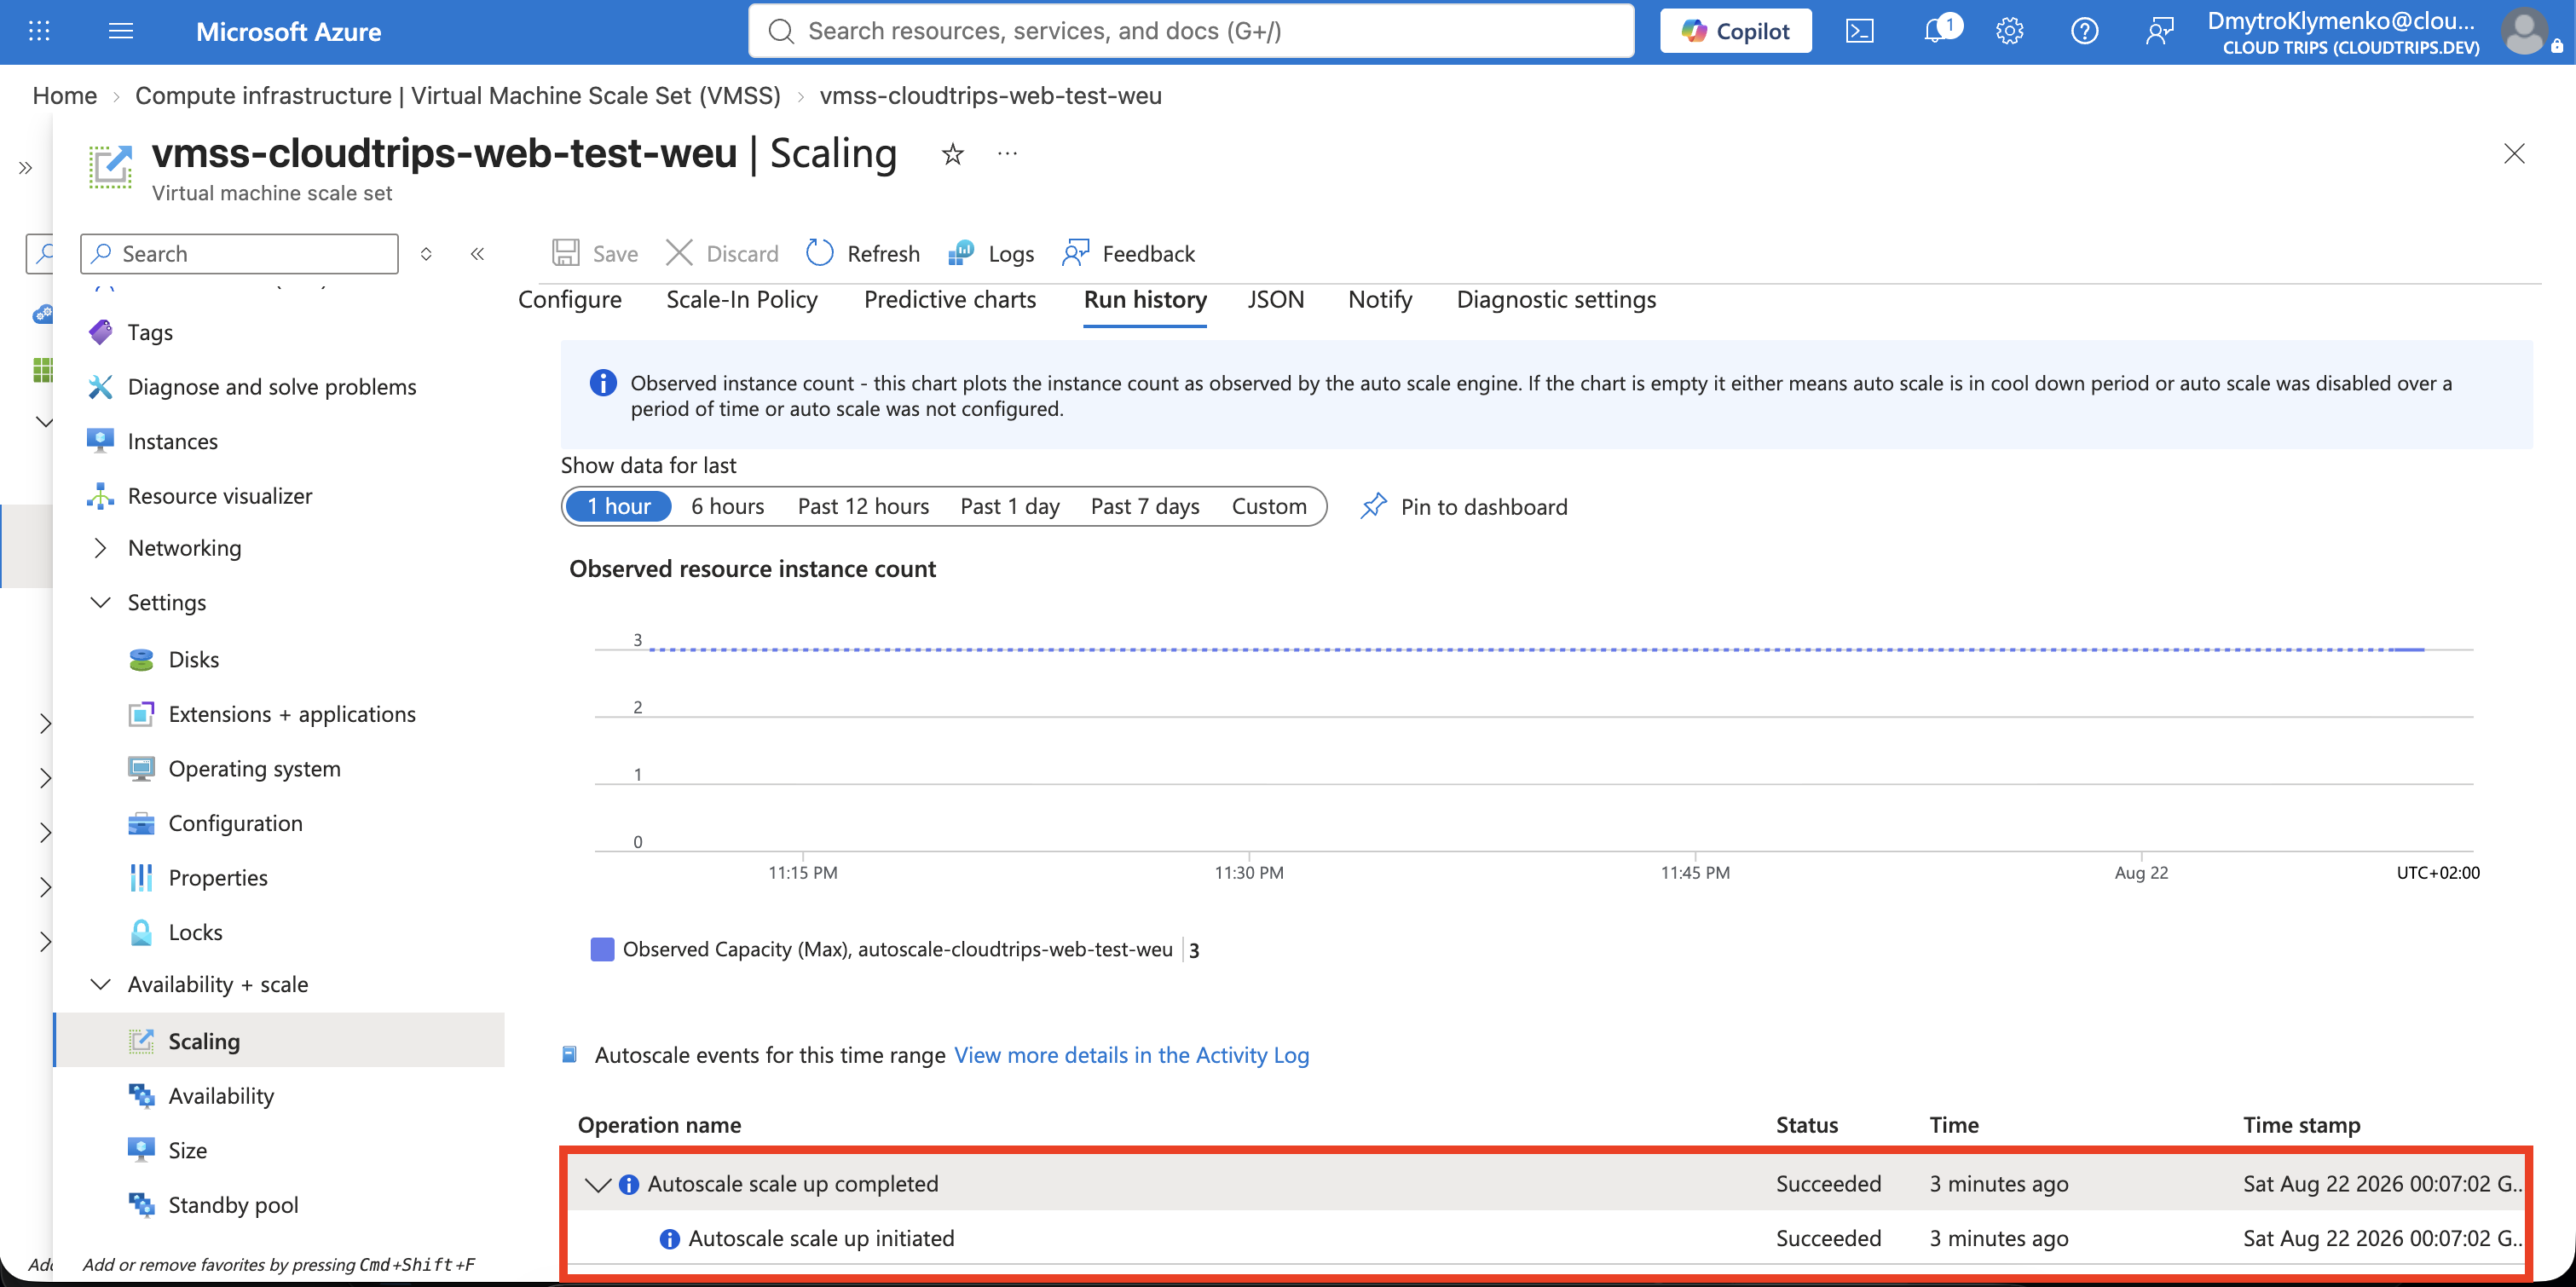This screenshot has width=2576, height=1287.
Task: Open Logs from the toolbar
Action: pos(991,254)
